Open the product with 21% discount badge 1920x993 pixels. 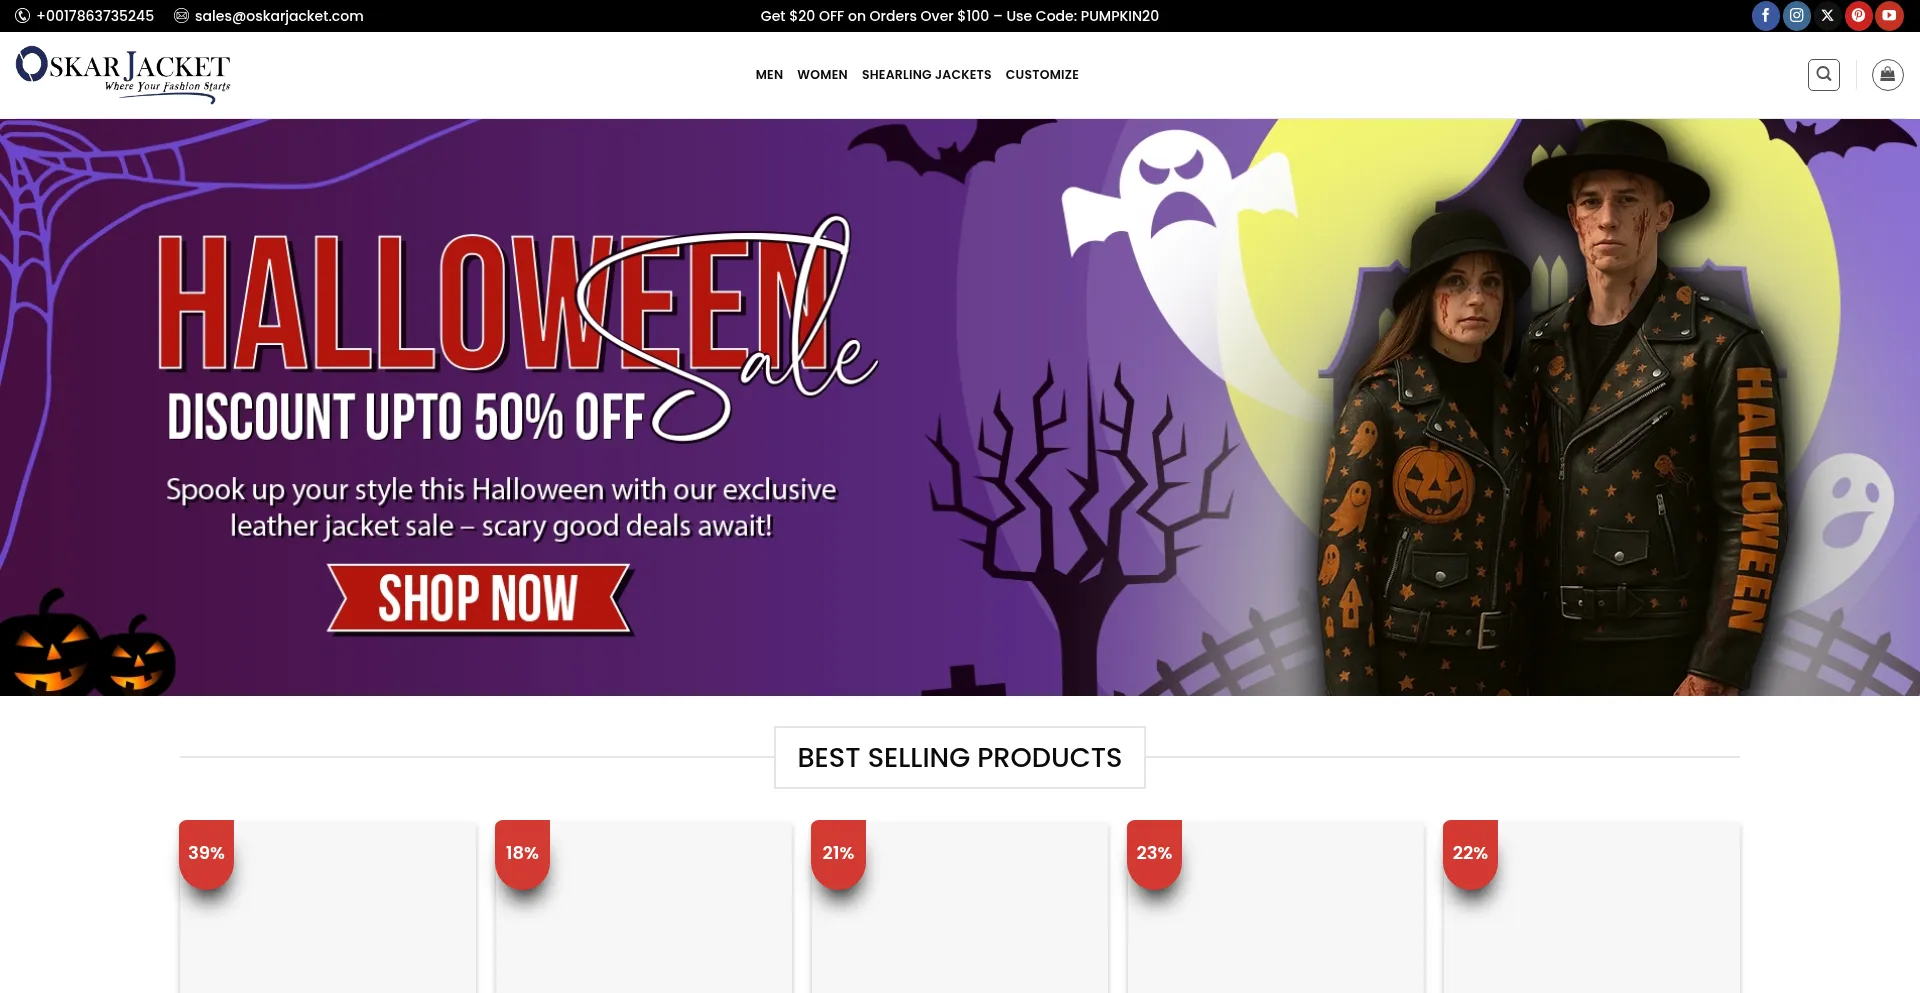coord(960,908)
